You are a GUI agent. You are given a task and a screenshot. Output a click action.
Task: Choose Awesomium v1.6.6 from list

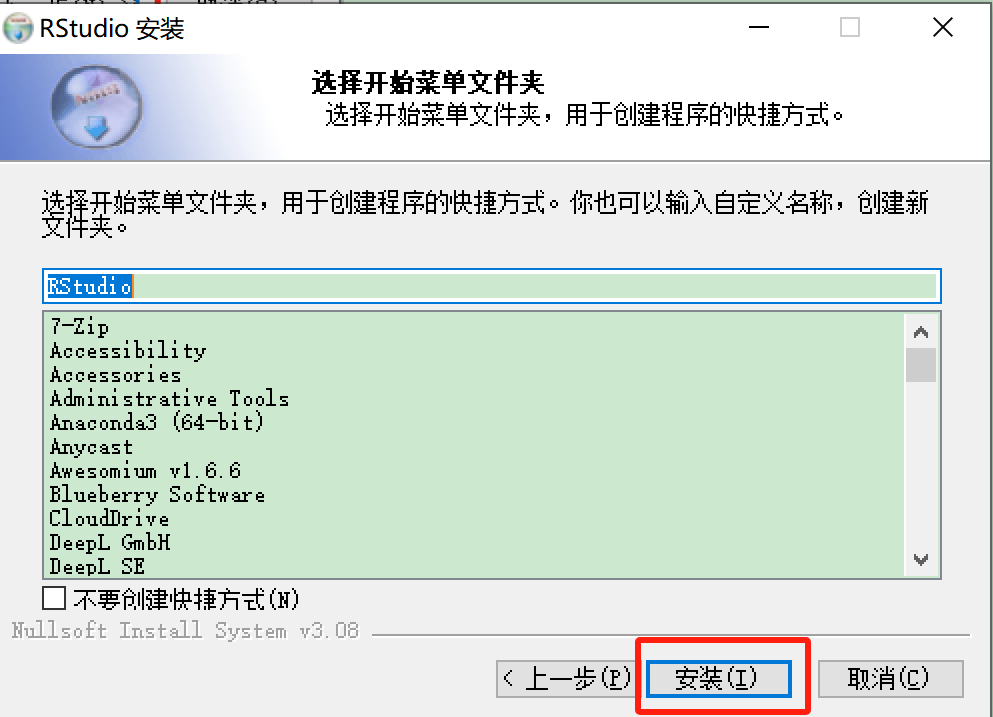(145, 471)
